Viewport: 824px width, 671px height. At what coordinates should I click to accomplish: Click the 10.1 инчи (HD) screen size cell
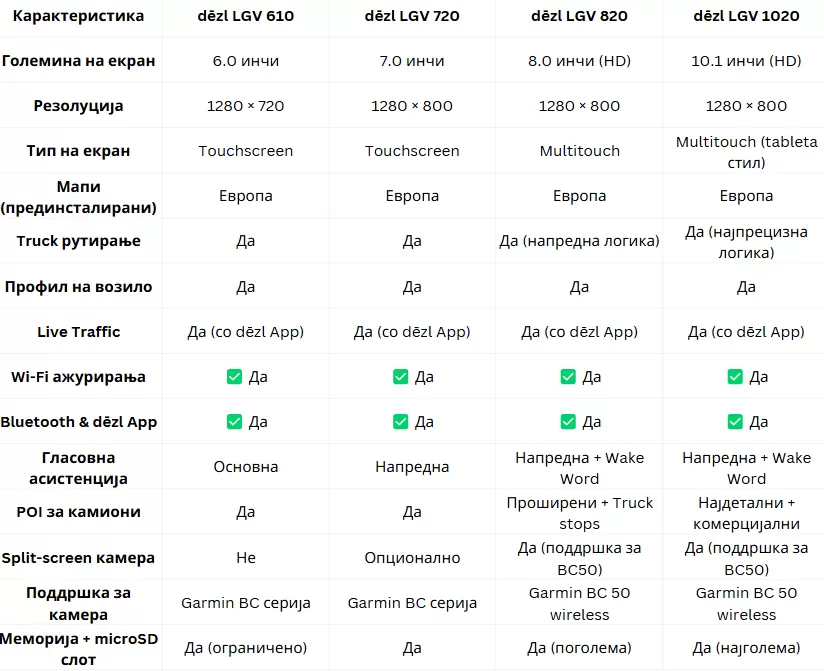pyautogui.click(x=746, y=61)
